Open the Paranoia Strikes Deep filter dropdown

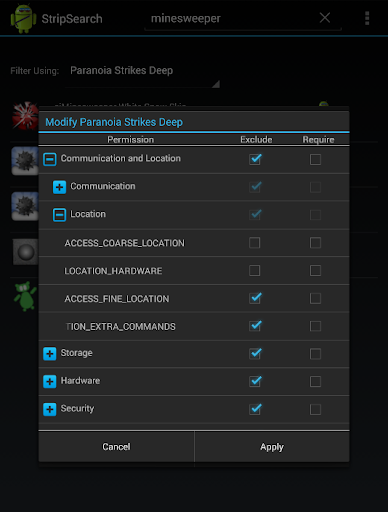point(143,76)
